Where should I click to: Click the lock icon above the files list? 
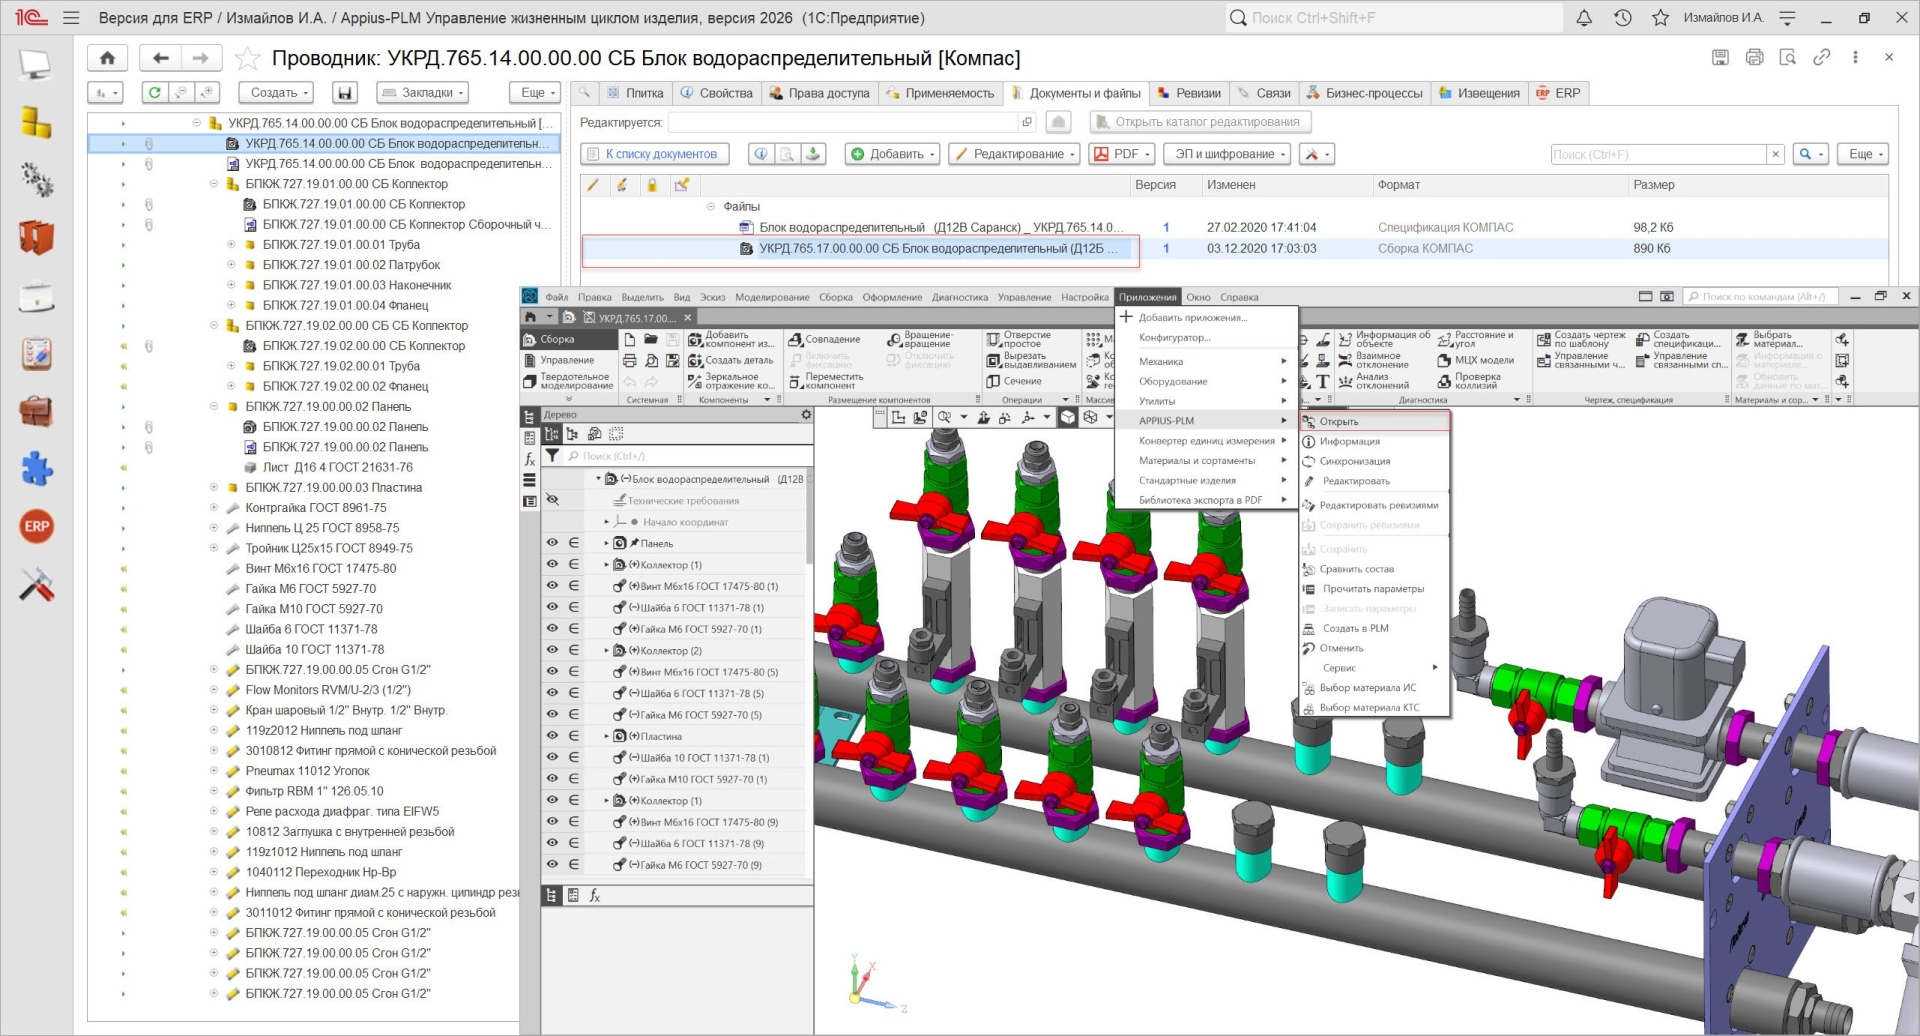(653, 185)
